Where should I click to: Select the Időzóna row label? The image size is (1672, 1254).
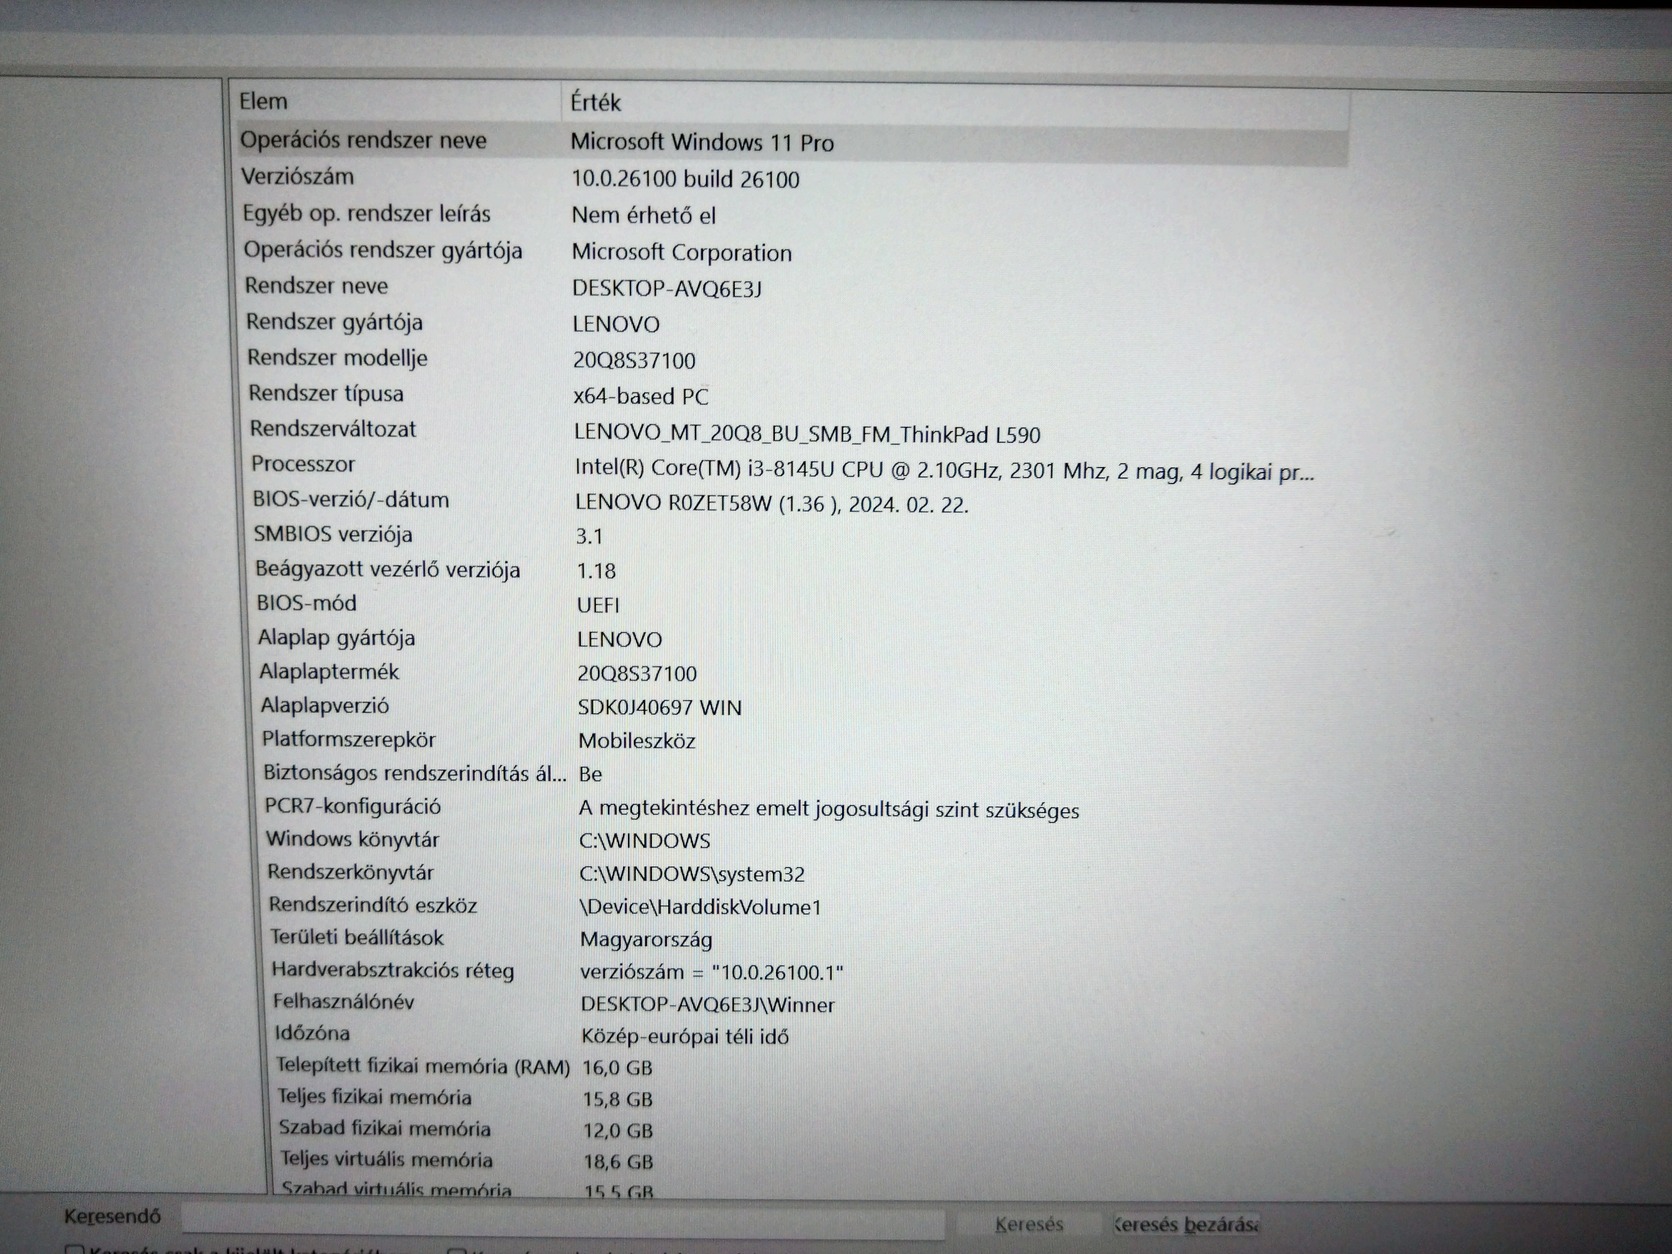[313, 1033]
